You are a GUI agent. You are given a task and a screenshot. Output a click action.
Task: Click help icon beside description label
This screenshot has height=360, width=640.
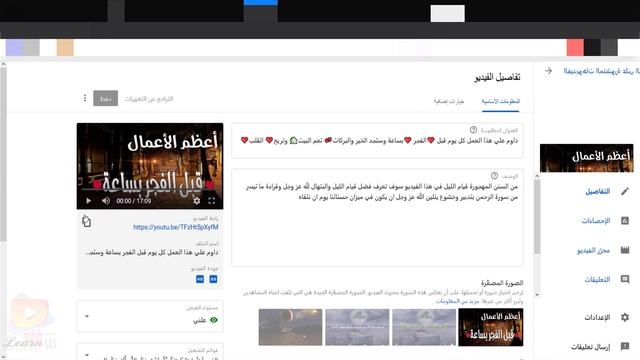(x=494, y=176)
